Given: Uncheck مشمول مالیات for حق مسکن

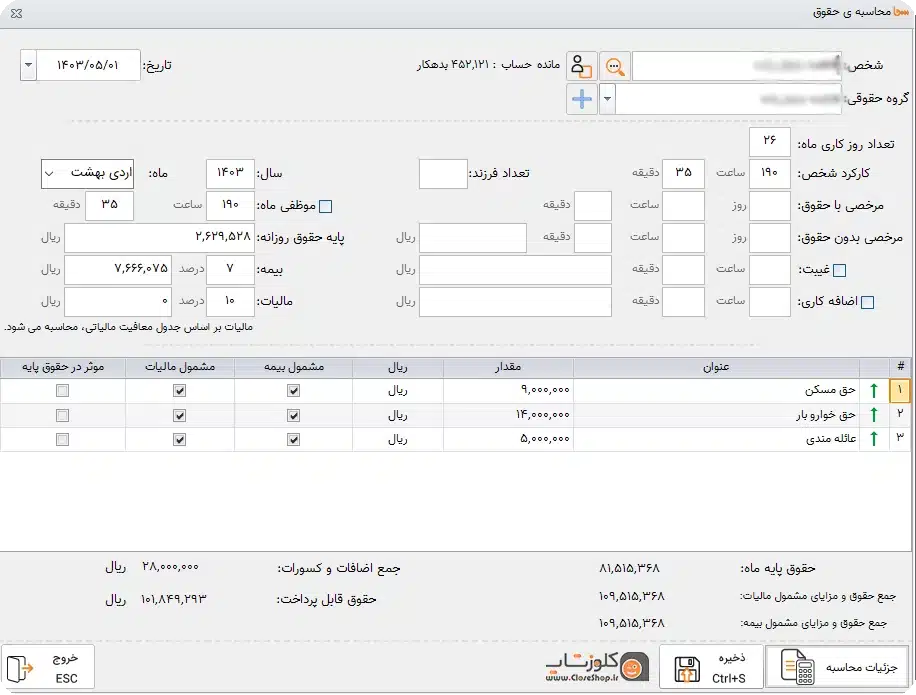Looking at the screenshot, I should [179, 391].
